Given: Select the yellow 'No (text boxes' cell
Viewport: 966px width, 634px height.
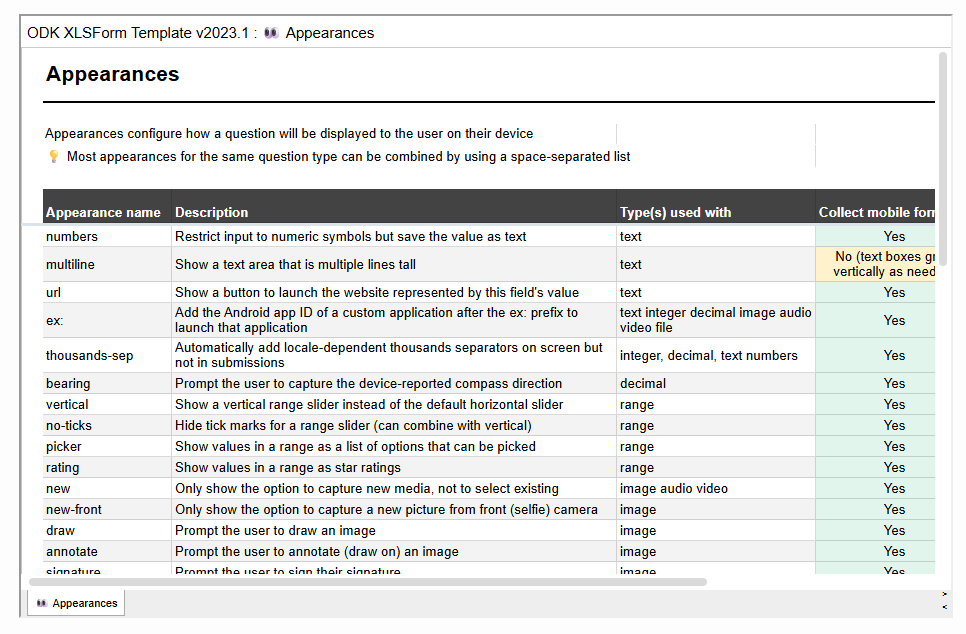Looking at the screenshot, I should 876,264.
